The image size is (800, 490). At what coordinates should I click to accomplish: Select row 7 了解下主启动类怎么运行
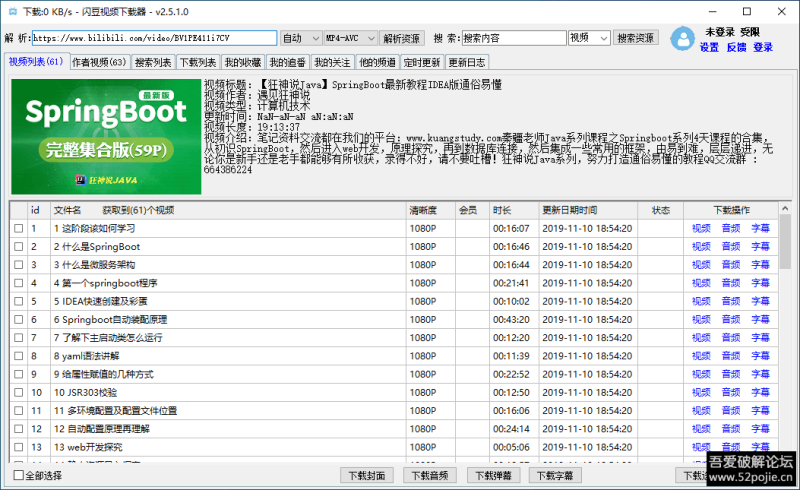coord(394,338)
